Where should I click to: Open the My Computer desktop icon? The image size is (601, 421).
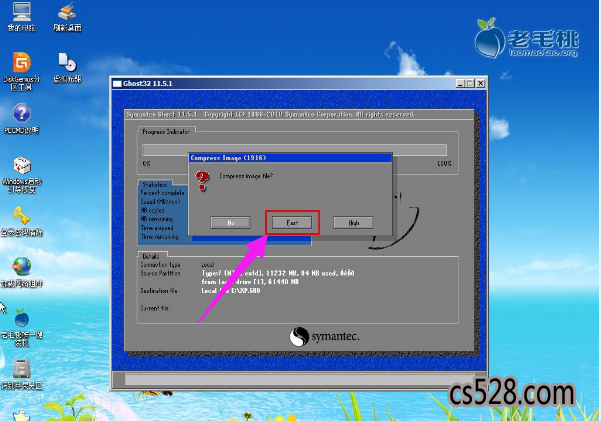click(x=18, y=14)
